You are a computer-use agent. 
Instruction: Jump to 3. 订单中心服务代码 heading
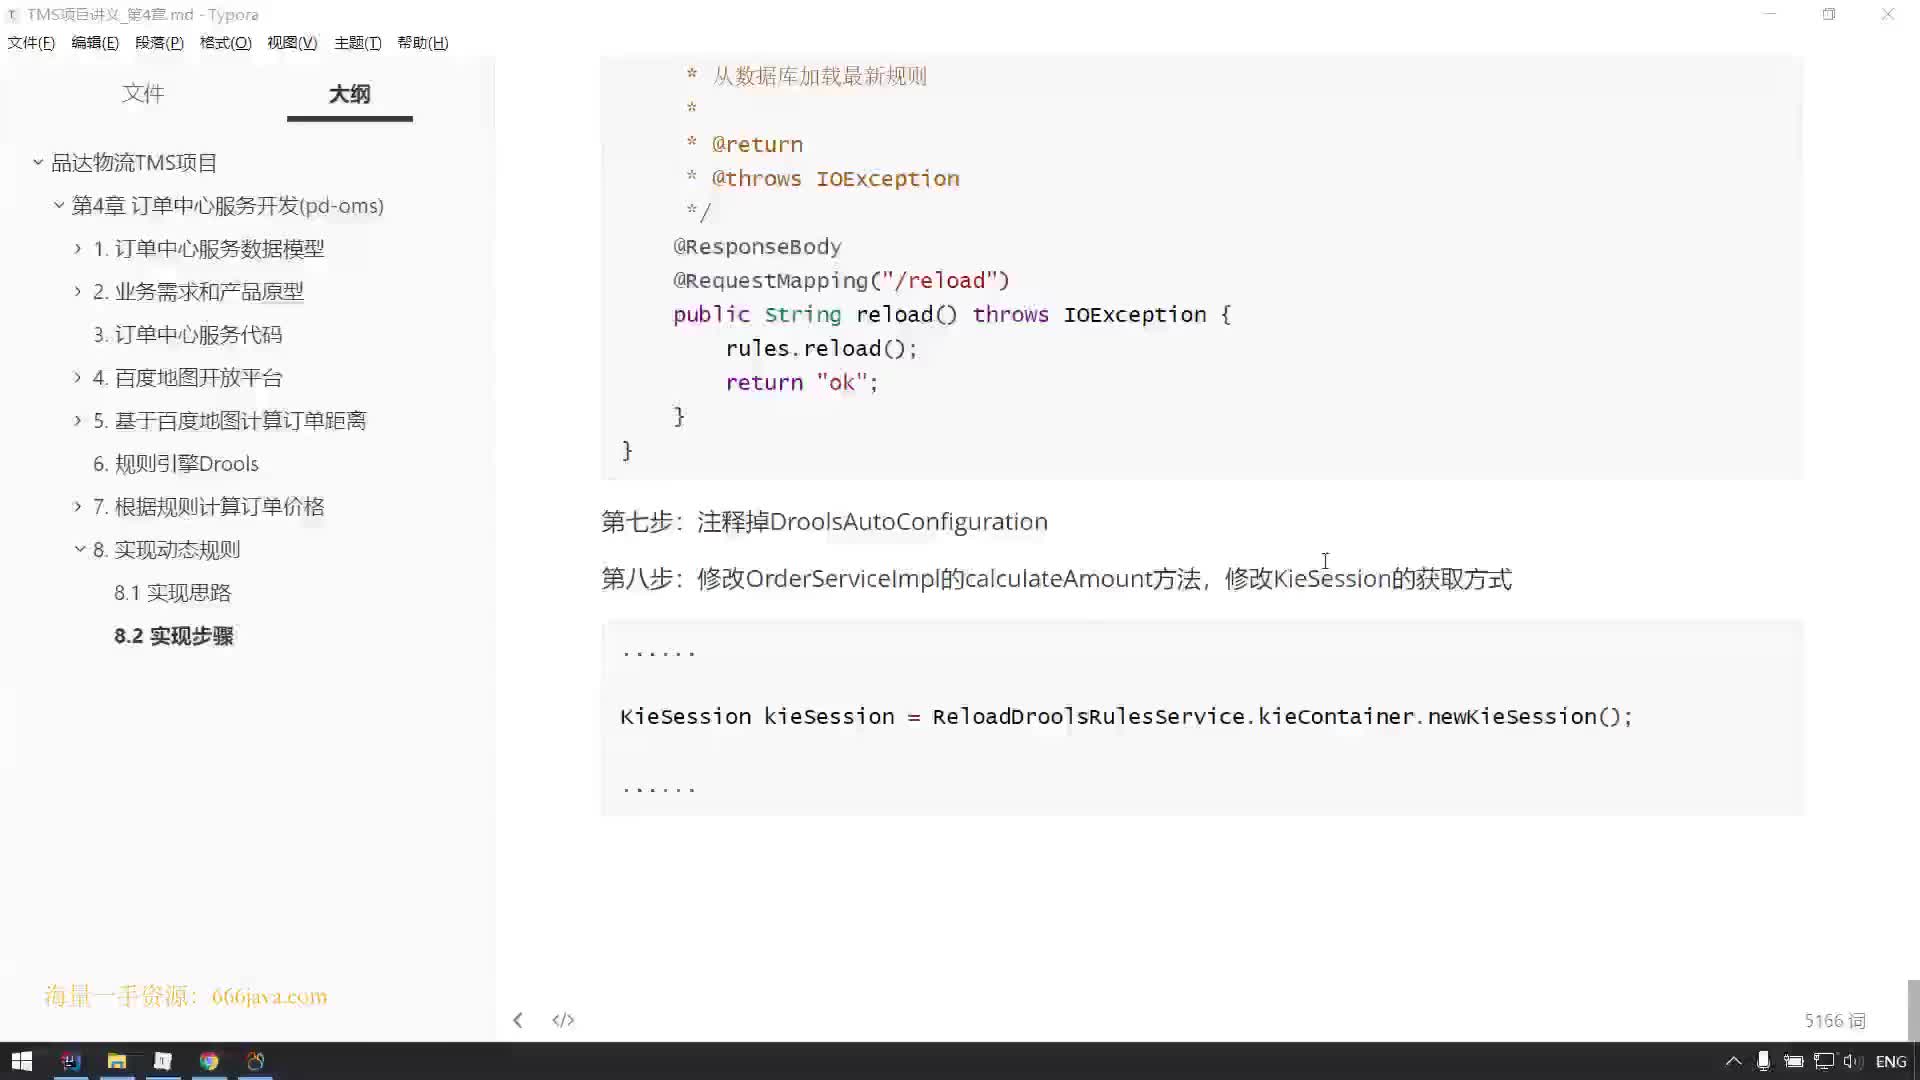click(x=188, y=335)
